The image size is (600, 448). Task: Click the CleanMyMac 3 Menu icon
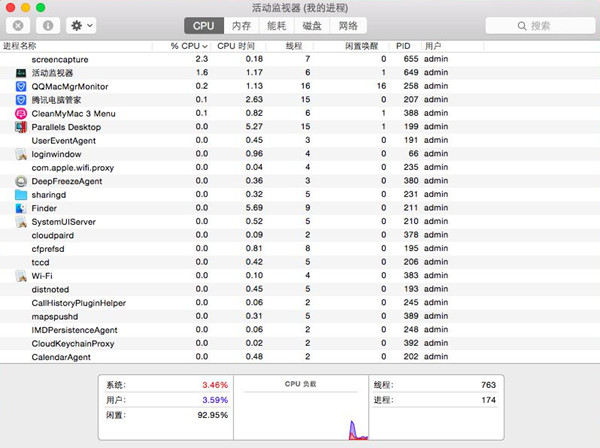pyautogui.click(x=22, y=114)
